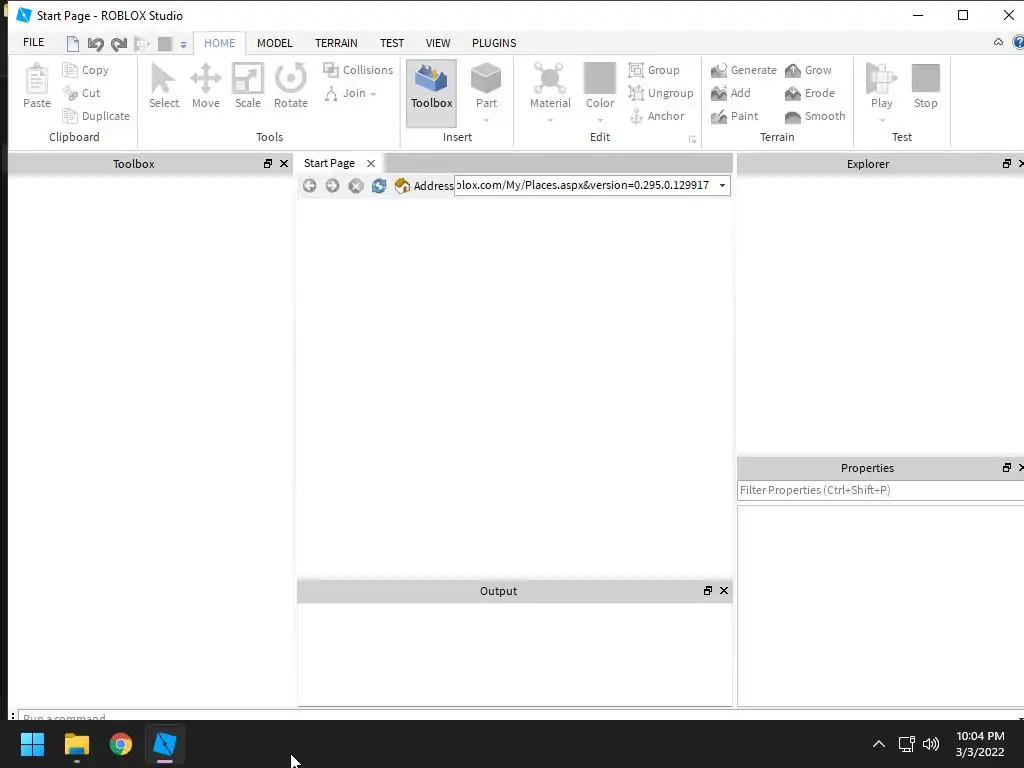Click inside the Address URL field
1024x768 pixels.
tap(583, 185)
